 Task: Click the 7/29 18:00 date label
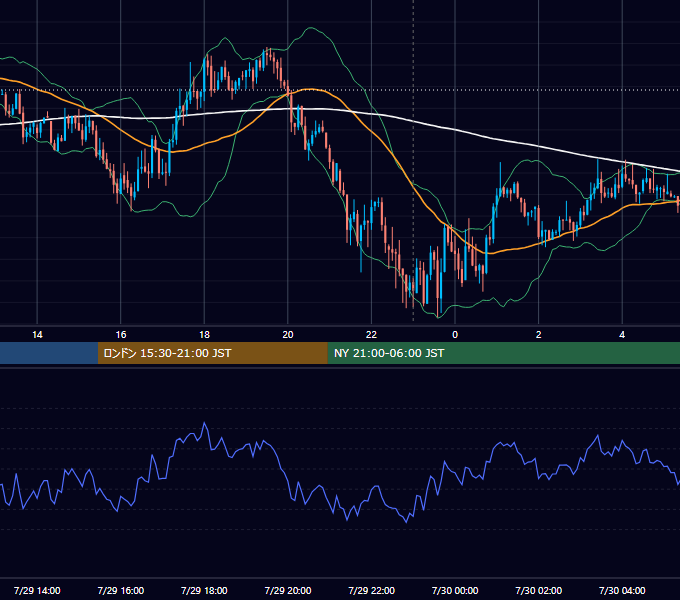204,590
